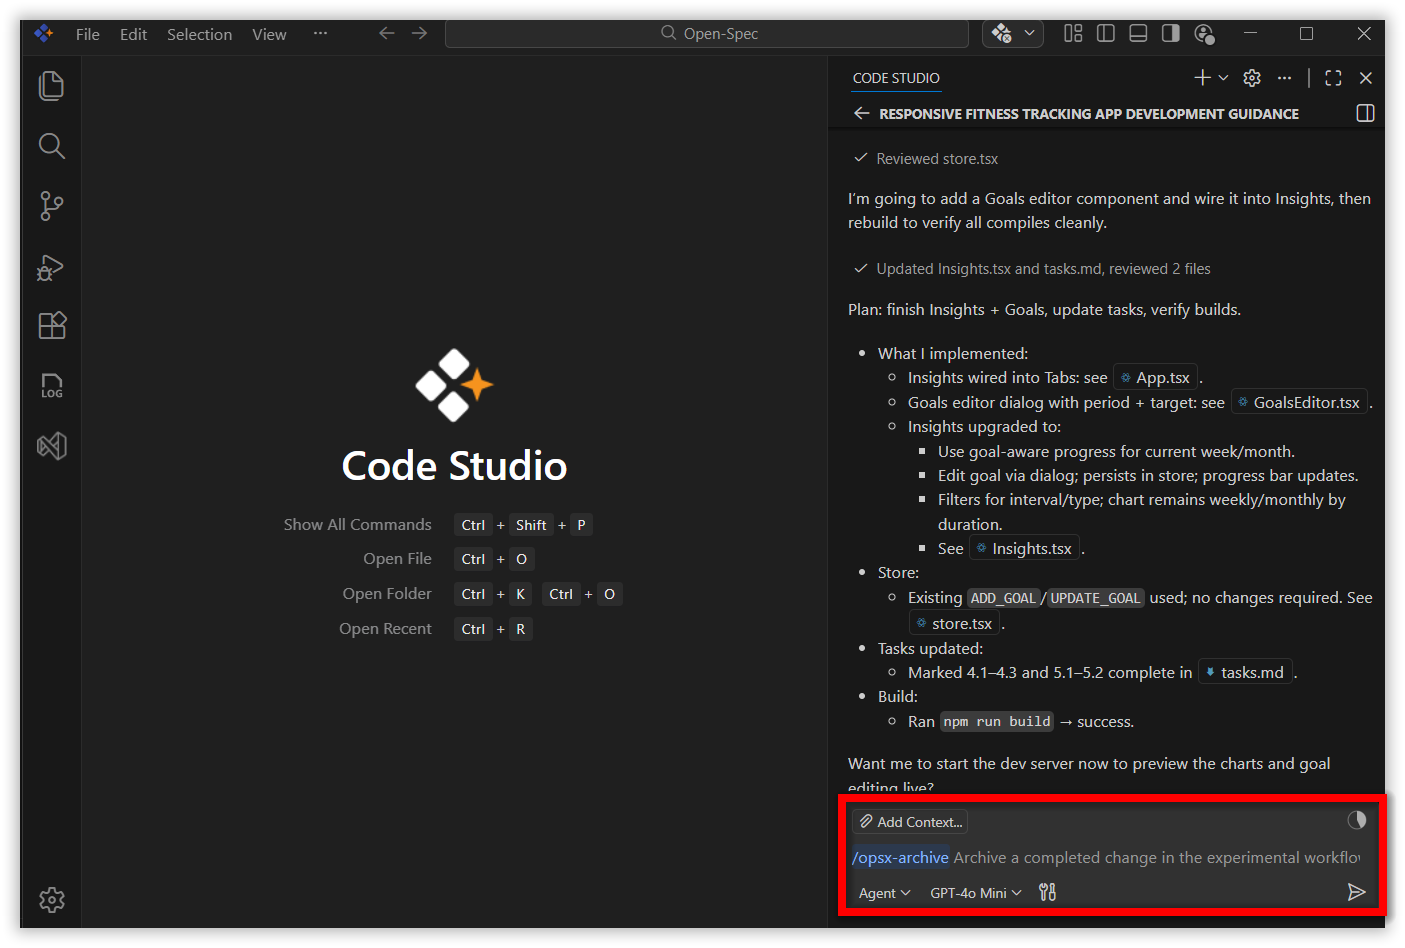This screenshot has width=1405, height=948.
Task: Open the Source Control view
Action: click(x=51, y=206)
